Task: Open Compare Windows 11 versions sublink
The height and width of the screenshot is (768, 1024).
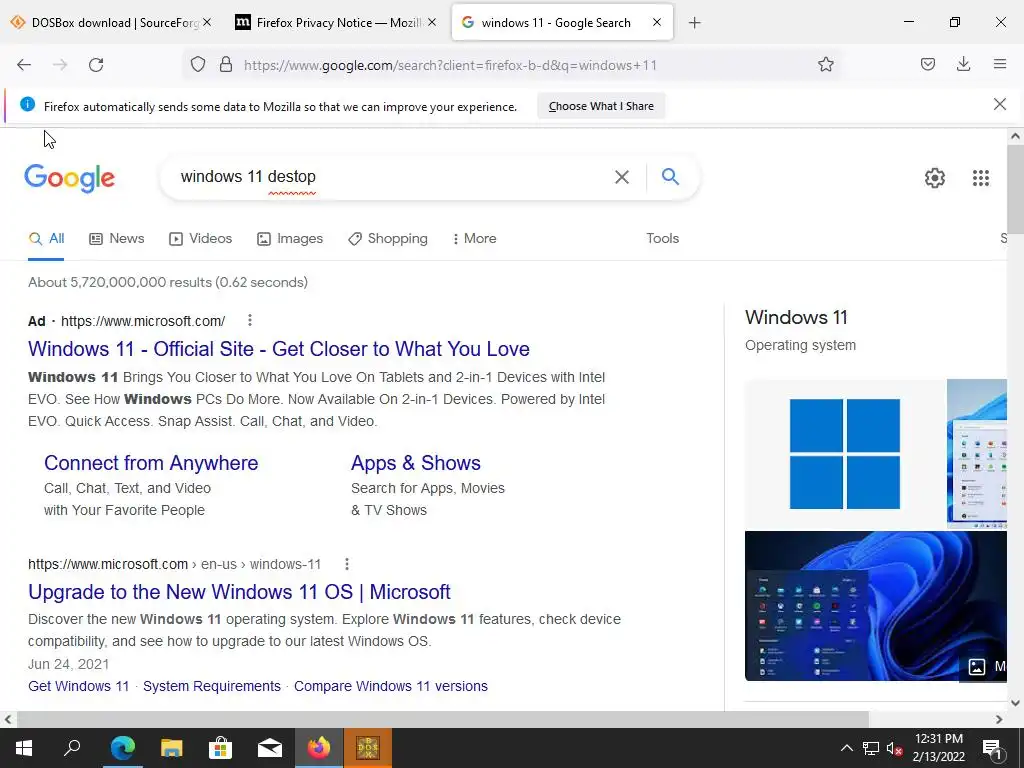Action: click(x=391, y=686)
